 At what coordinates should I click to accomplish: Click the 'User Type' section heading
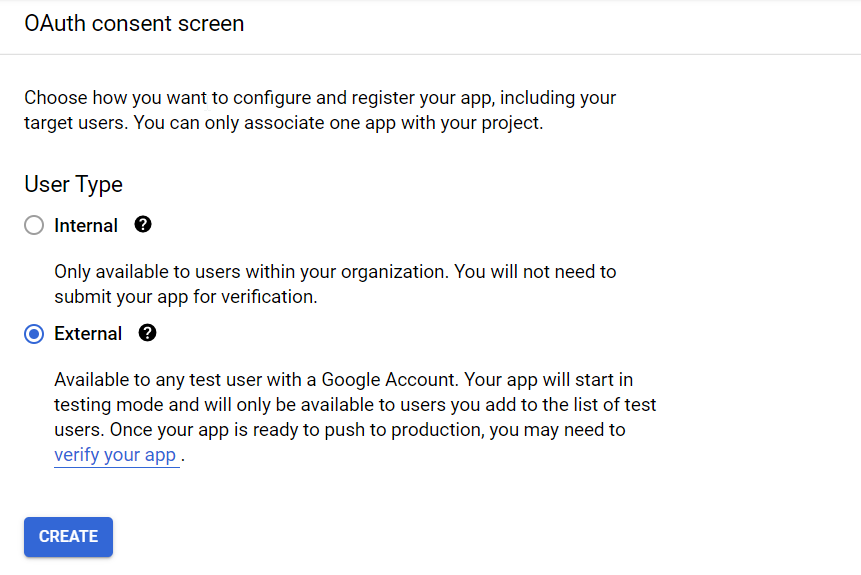click(x=73, y=185)
